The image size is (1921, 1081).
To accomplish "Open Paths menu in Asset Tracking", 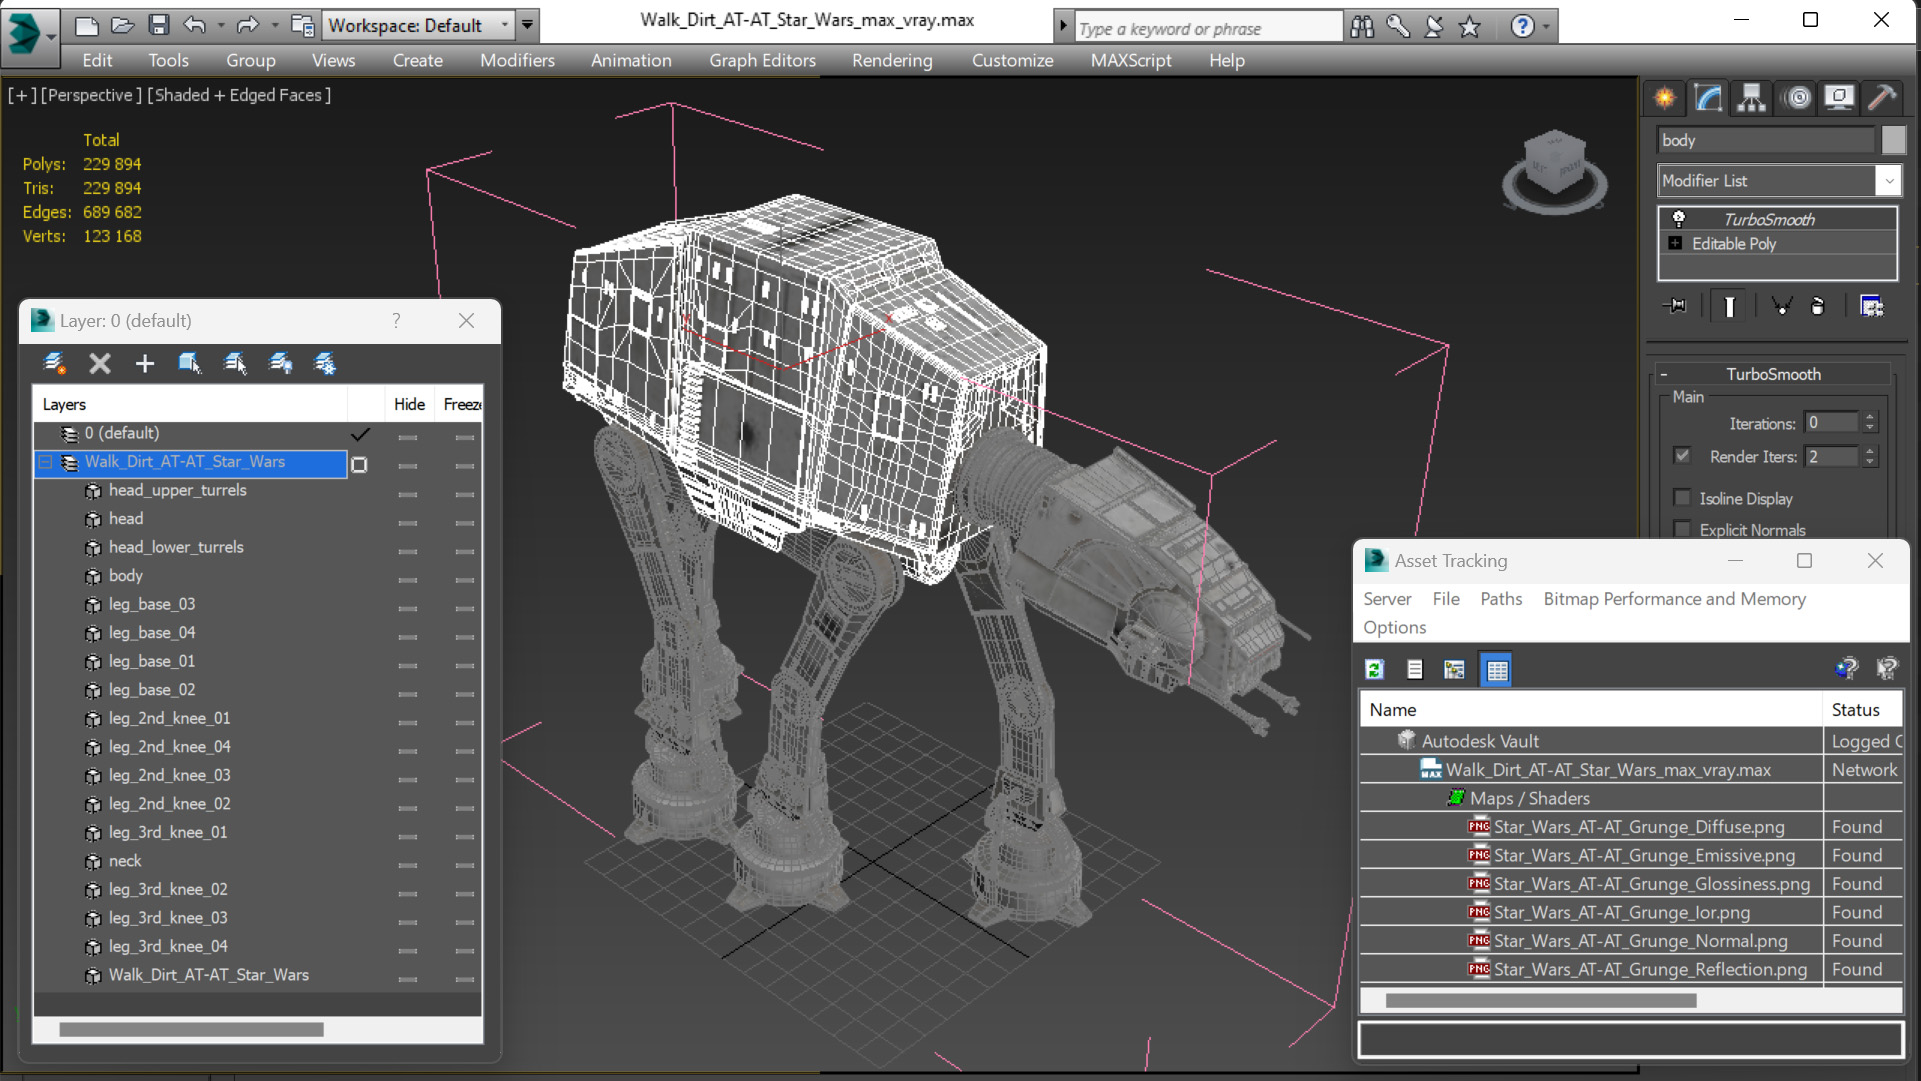I will tap(1501, 598).
